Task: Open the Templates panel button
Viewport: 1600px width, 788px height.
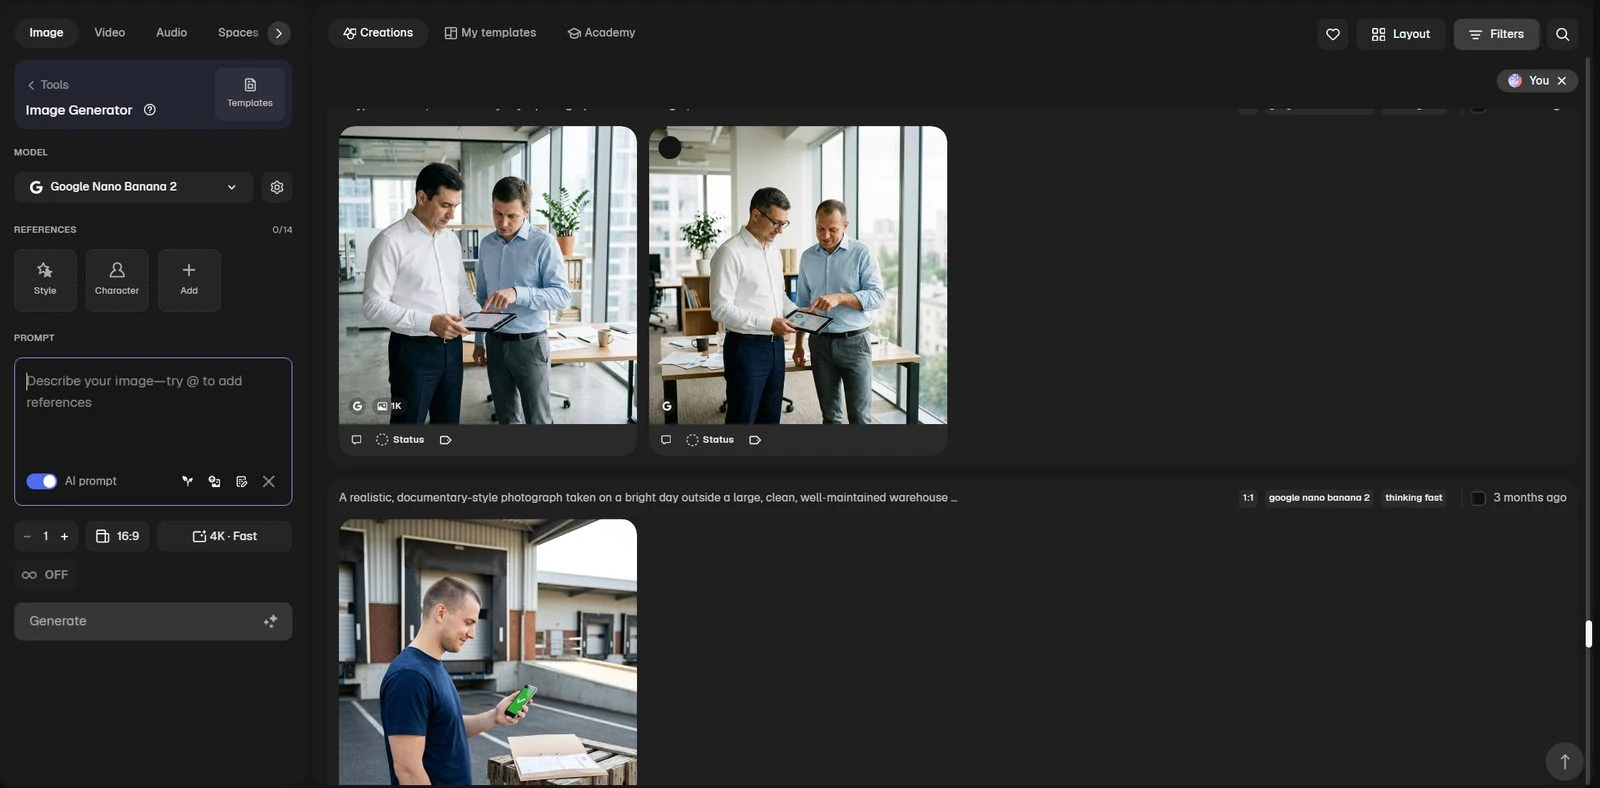Action: point(250,93)
